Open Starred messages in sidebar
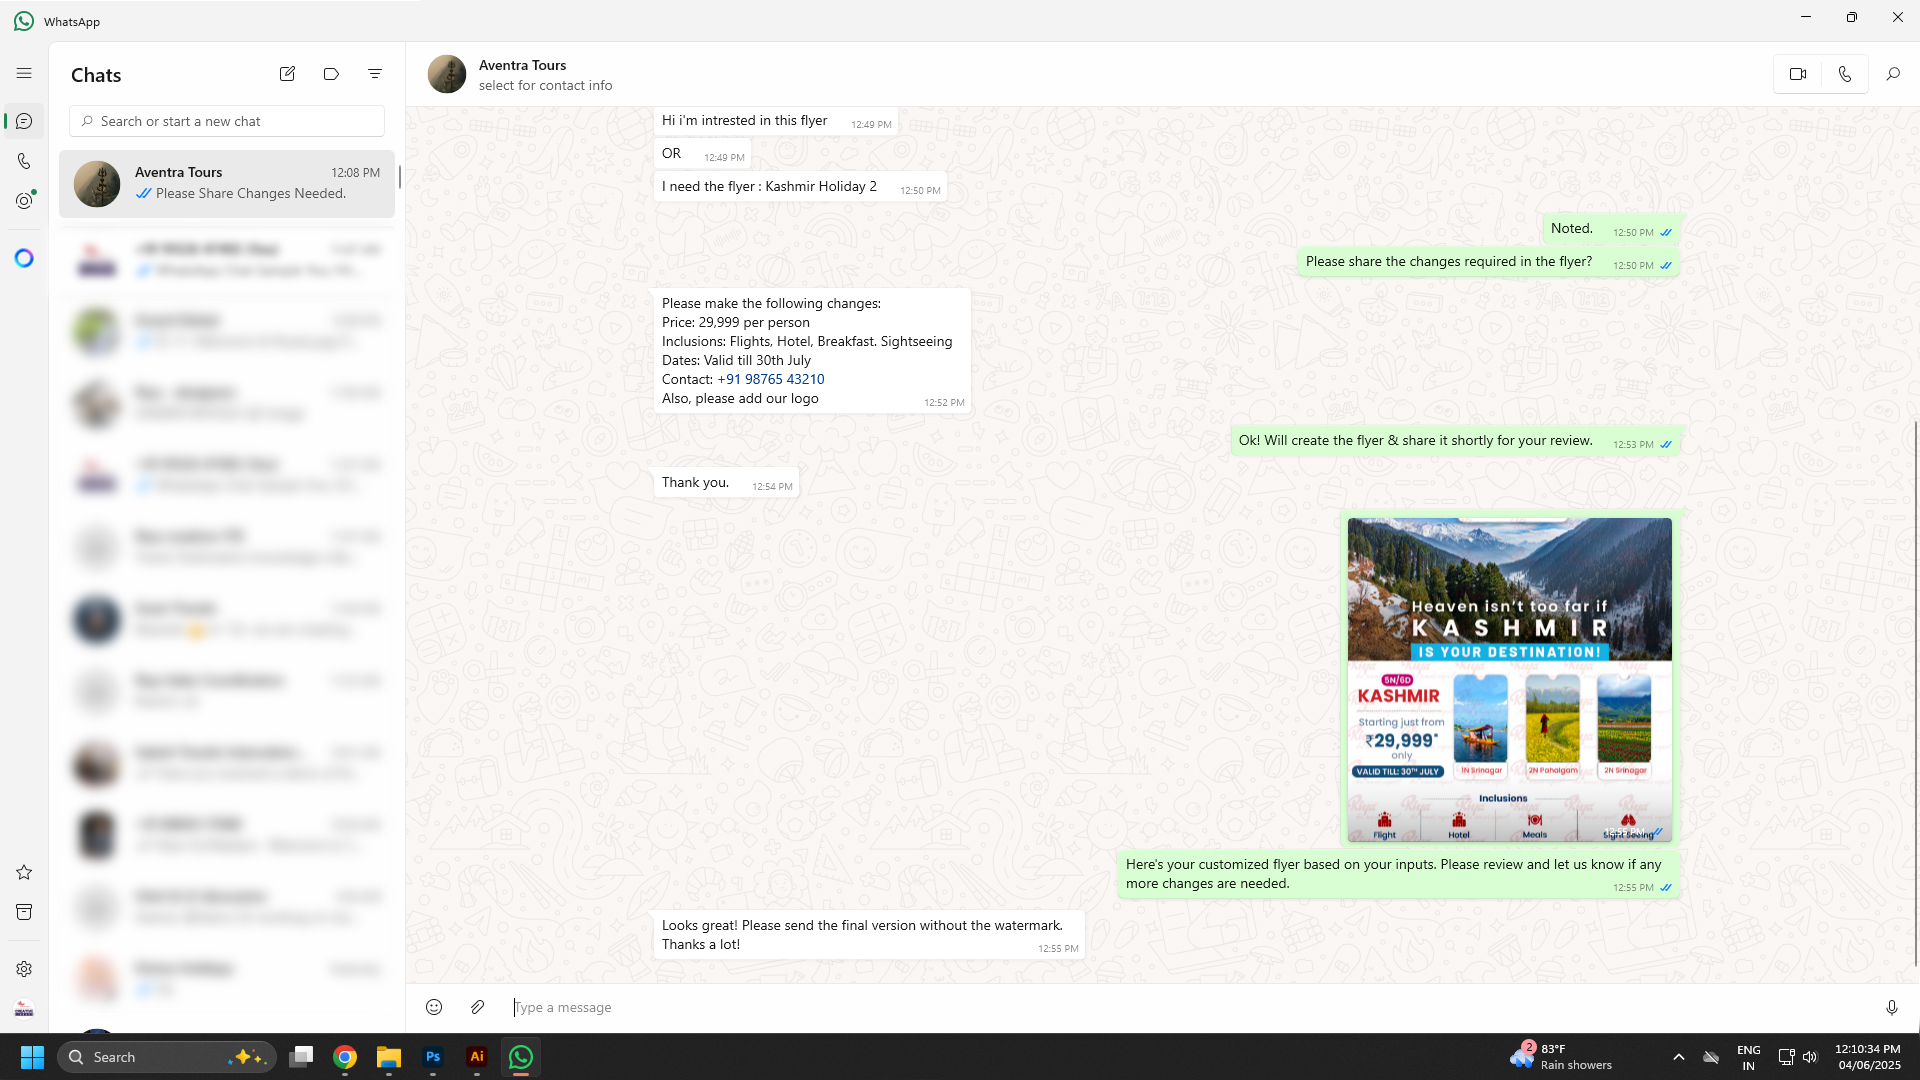 (x=24, y=872)
